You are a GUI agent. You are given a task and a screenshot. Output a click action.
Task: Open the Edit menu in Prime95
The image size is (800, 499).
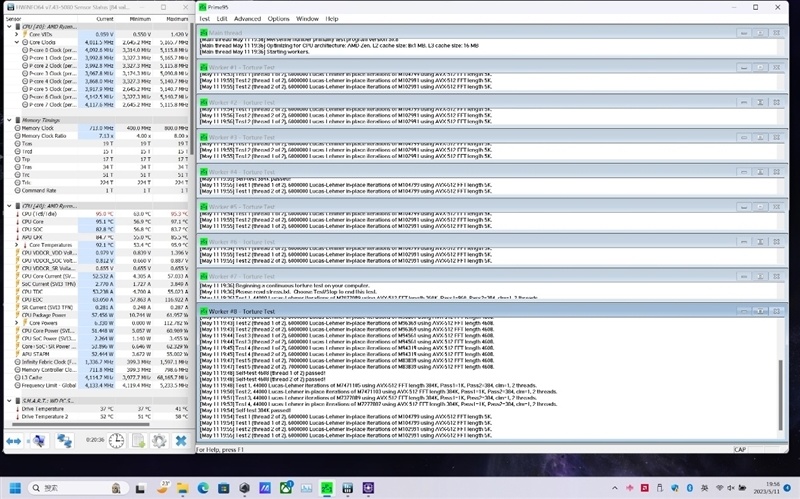click(222, 19)
